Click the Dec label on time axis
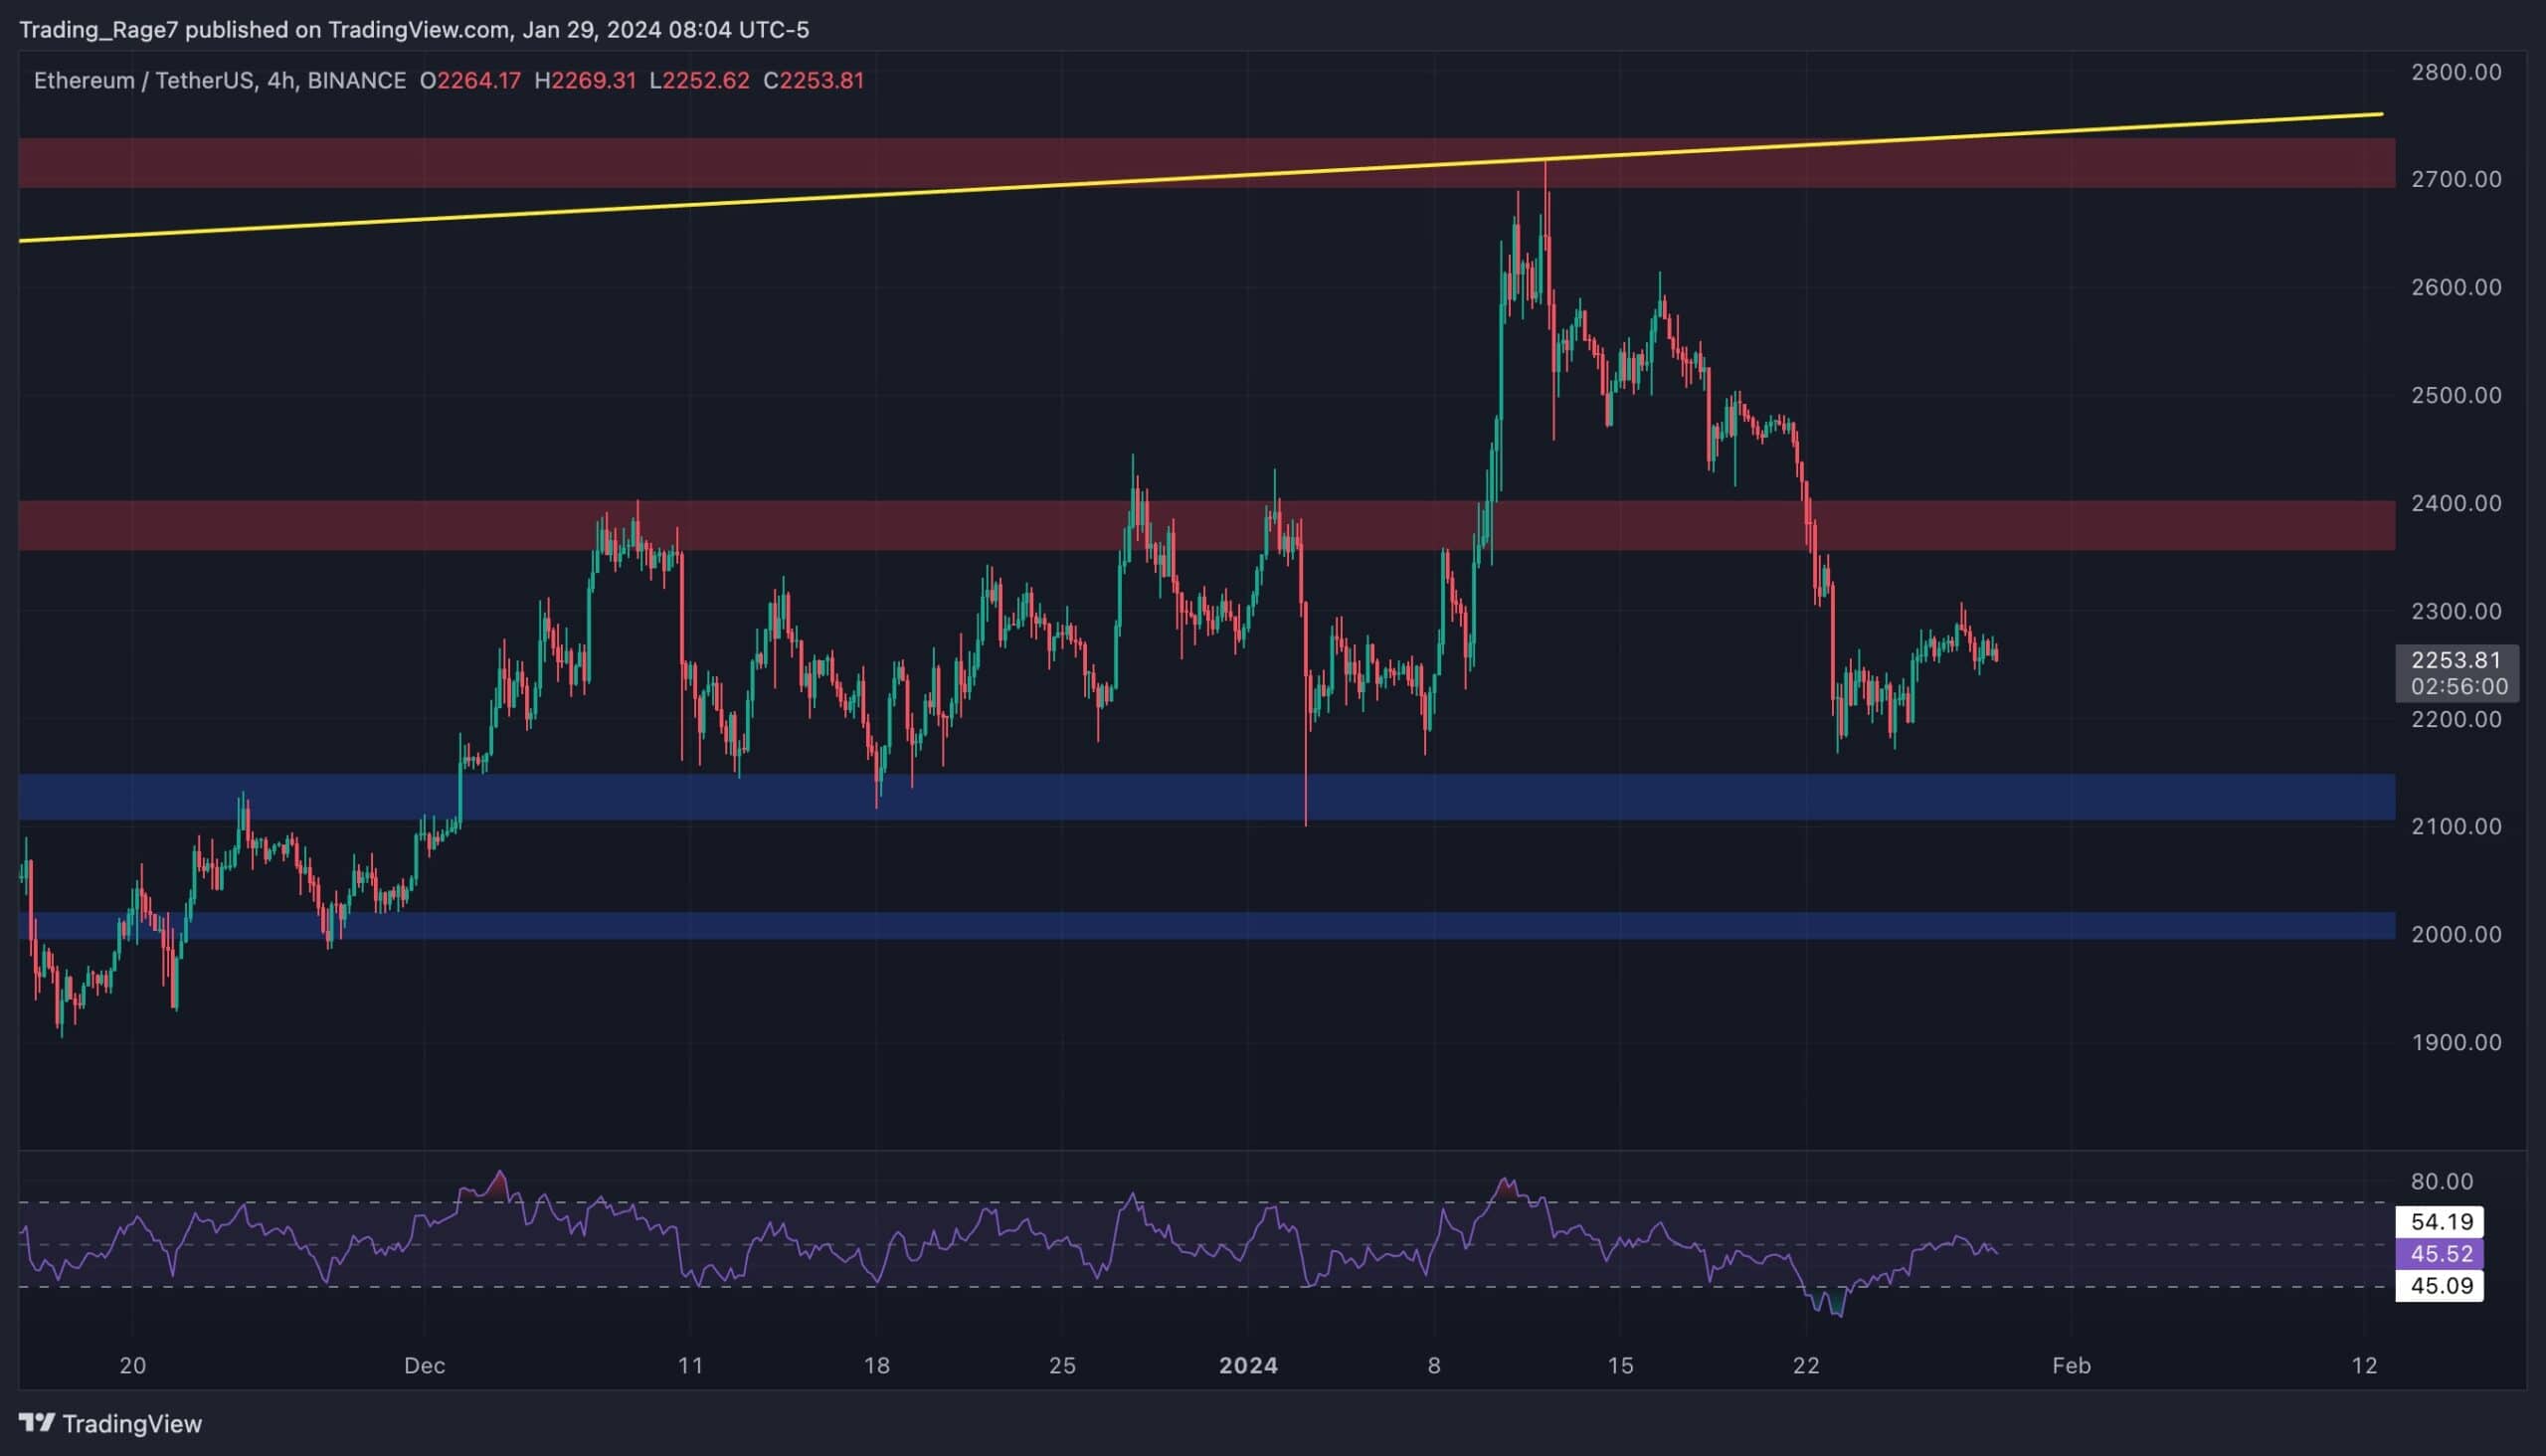The width and height of the screenshot is (2546, 1456). point(424,1365)
